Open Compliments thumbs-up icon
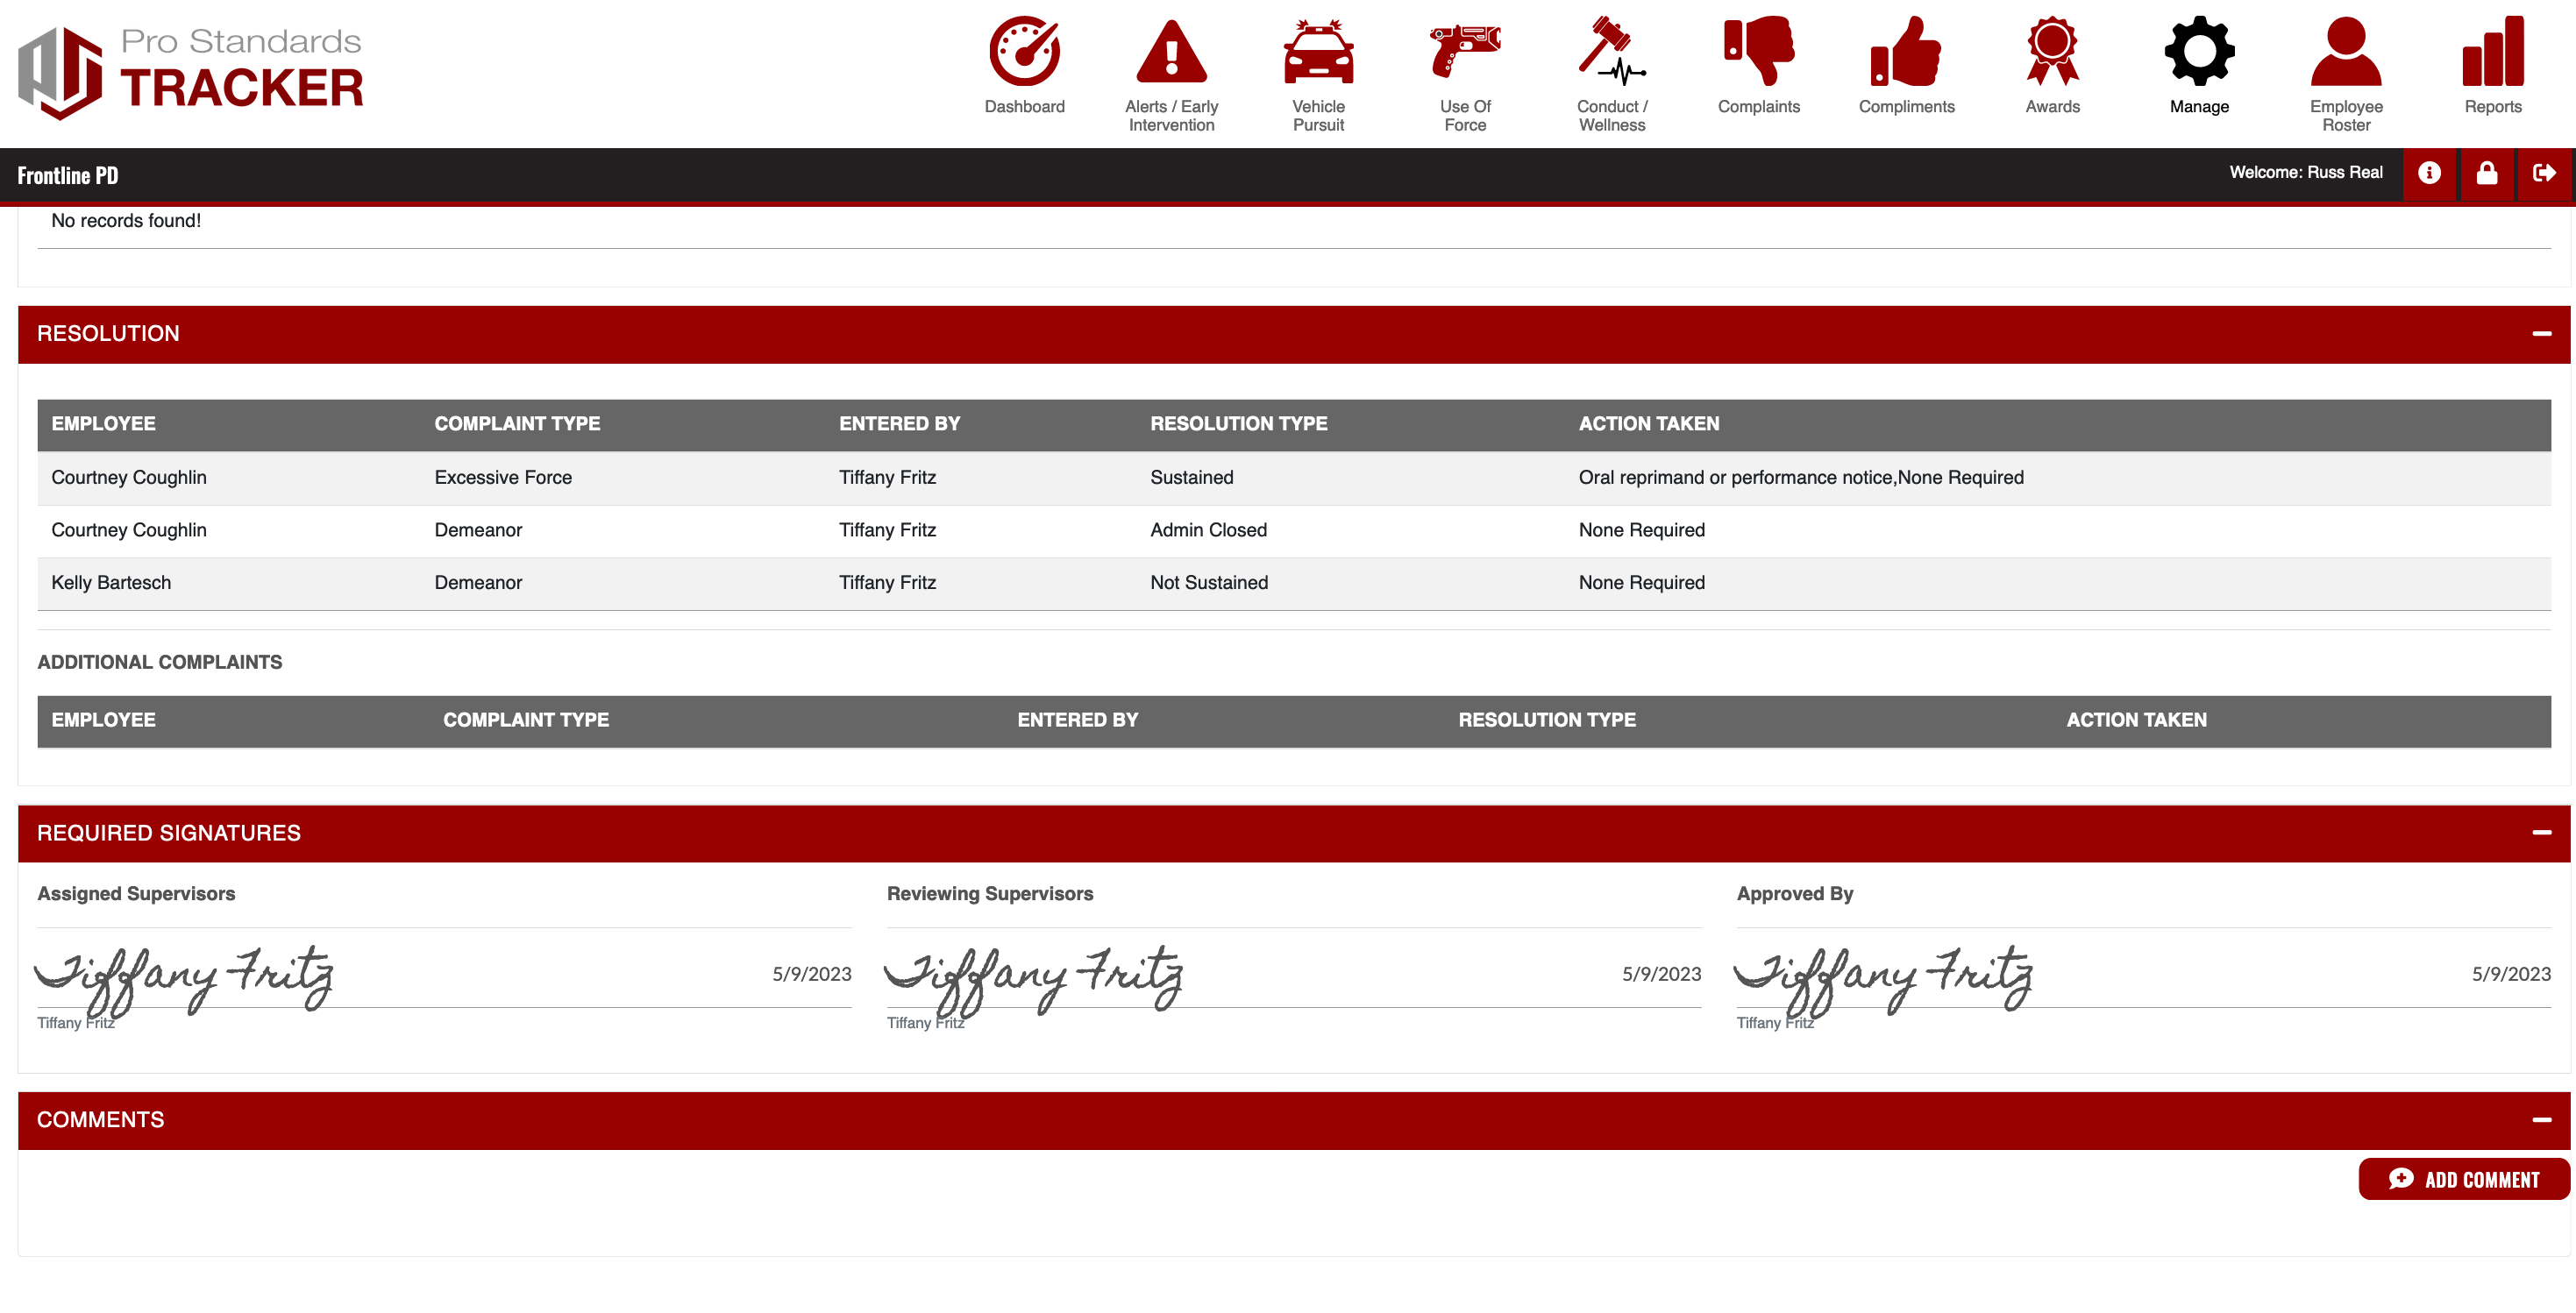 (1905, 52)
